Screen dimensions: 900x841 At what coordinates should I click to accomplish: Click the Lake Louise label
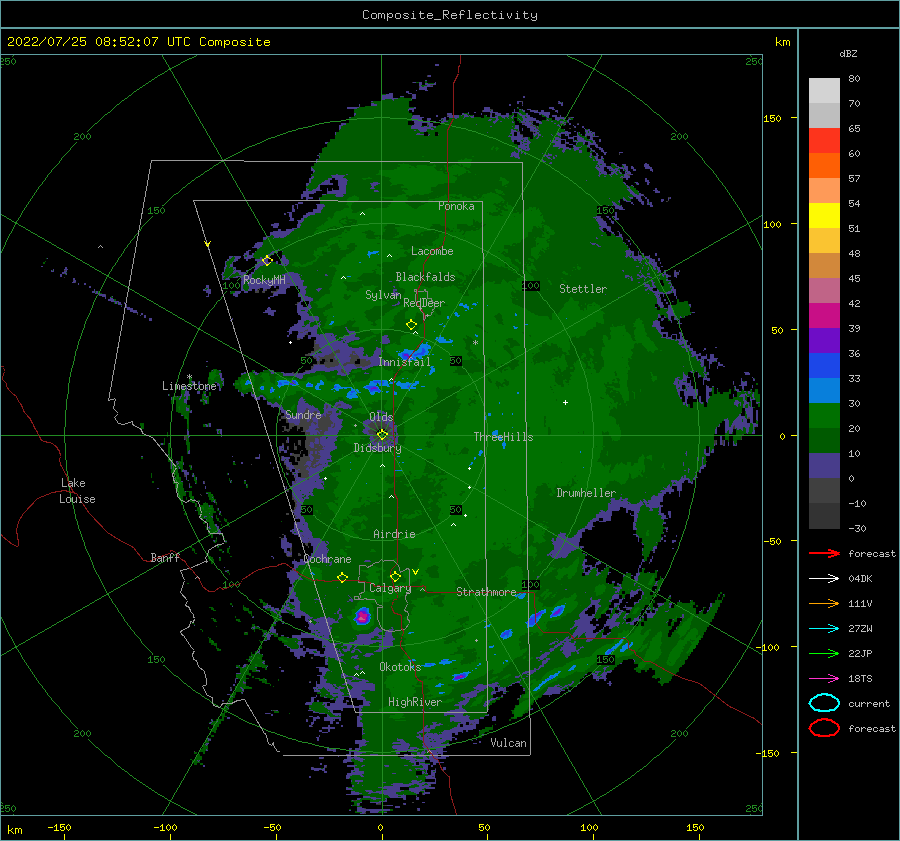[77, 491]
